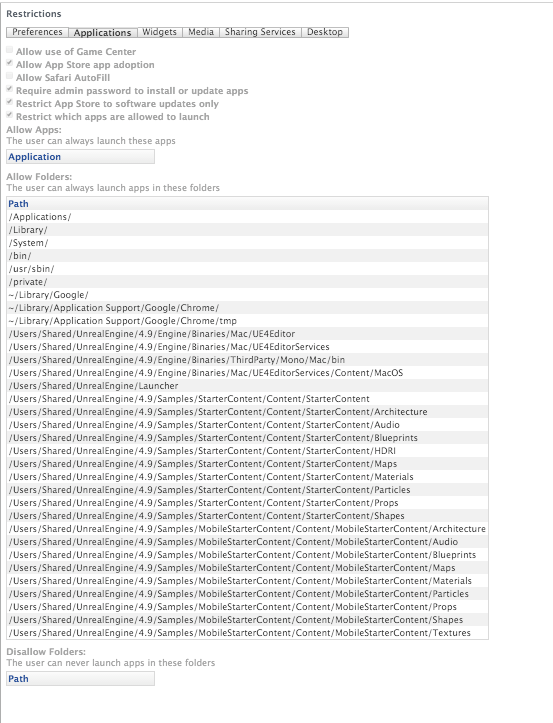Toggle Restrict which apps are allowed to launch
This screenshot has width=553, height=723.
10,114
